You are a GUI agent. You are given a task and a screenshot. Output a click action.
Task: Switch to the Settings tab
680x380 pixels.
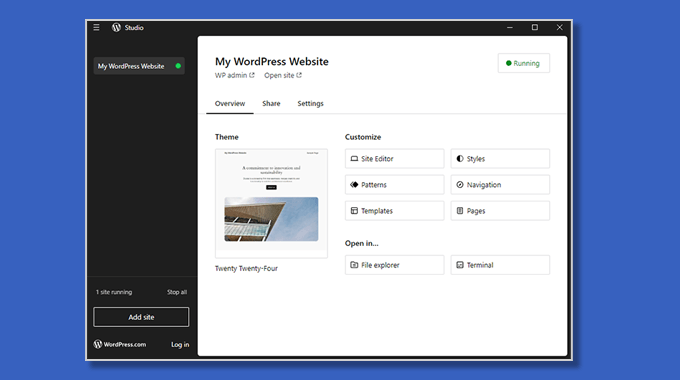(x=310, y=104)
